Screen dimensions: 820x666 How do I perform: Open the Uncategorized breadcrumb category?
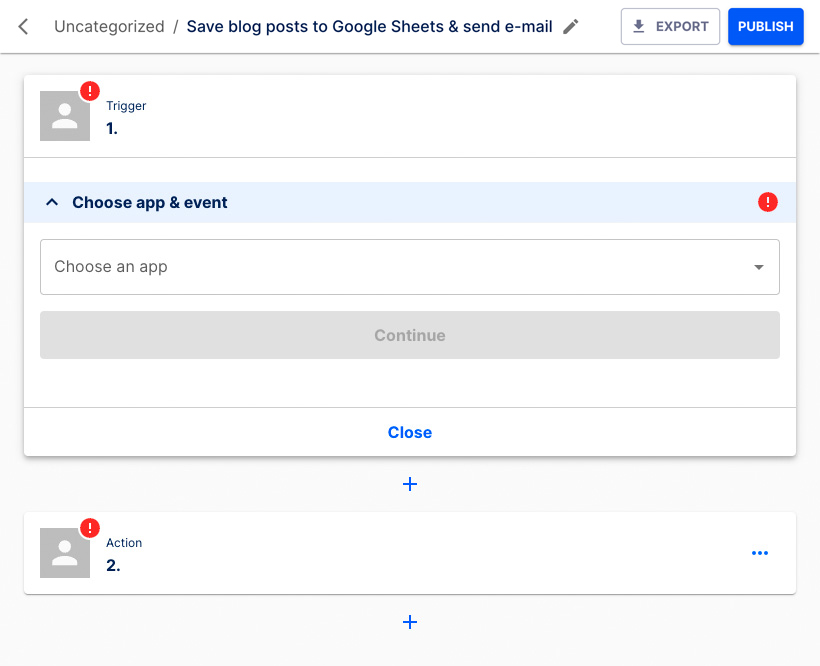tap(109, 26)
